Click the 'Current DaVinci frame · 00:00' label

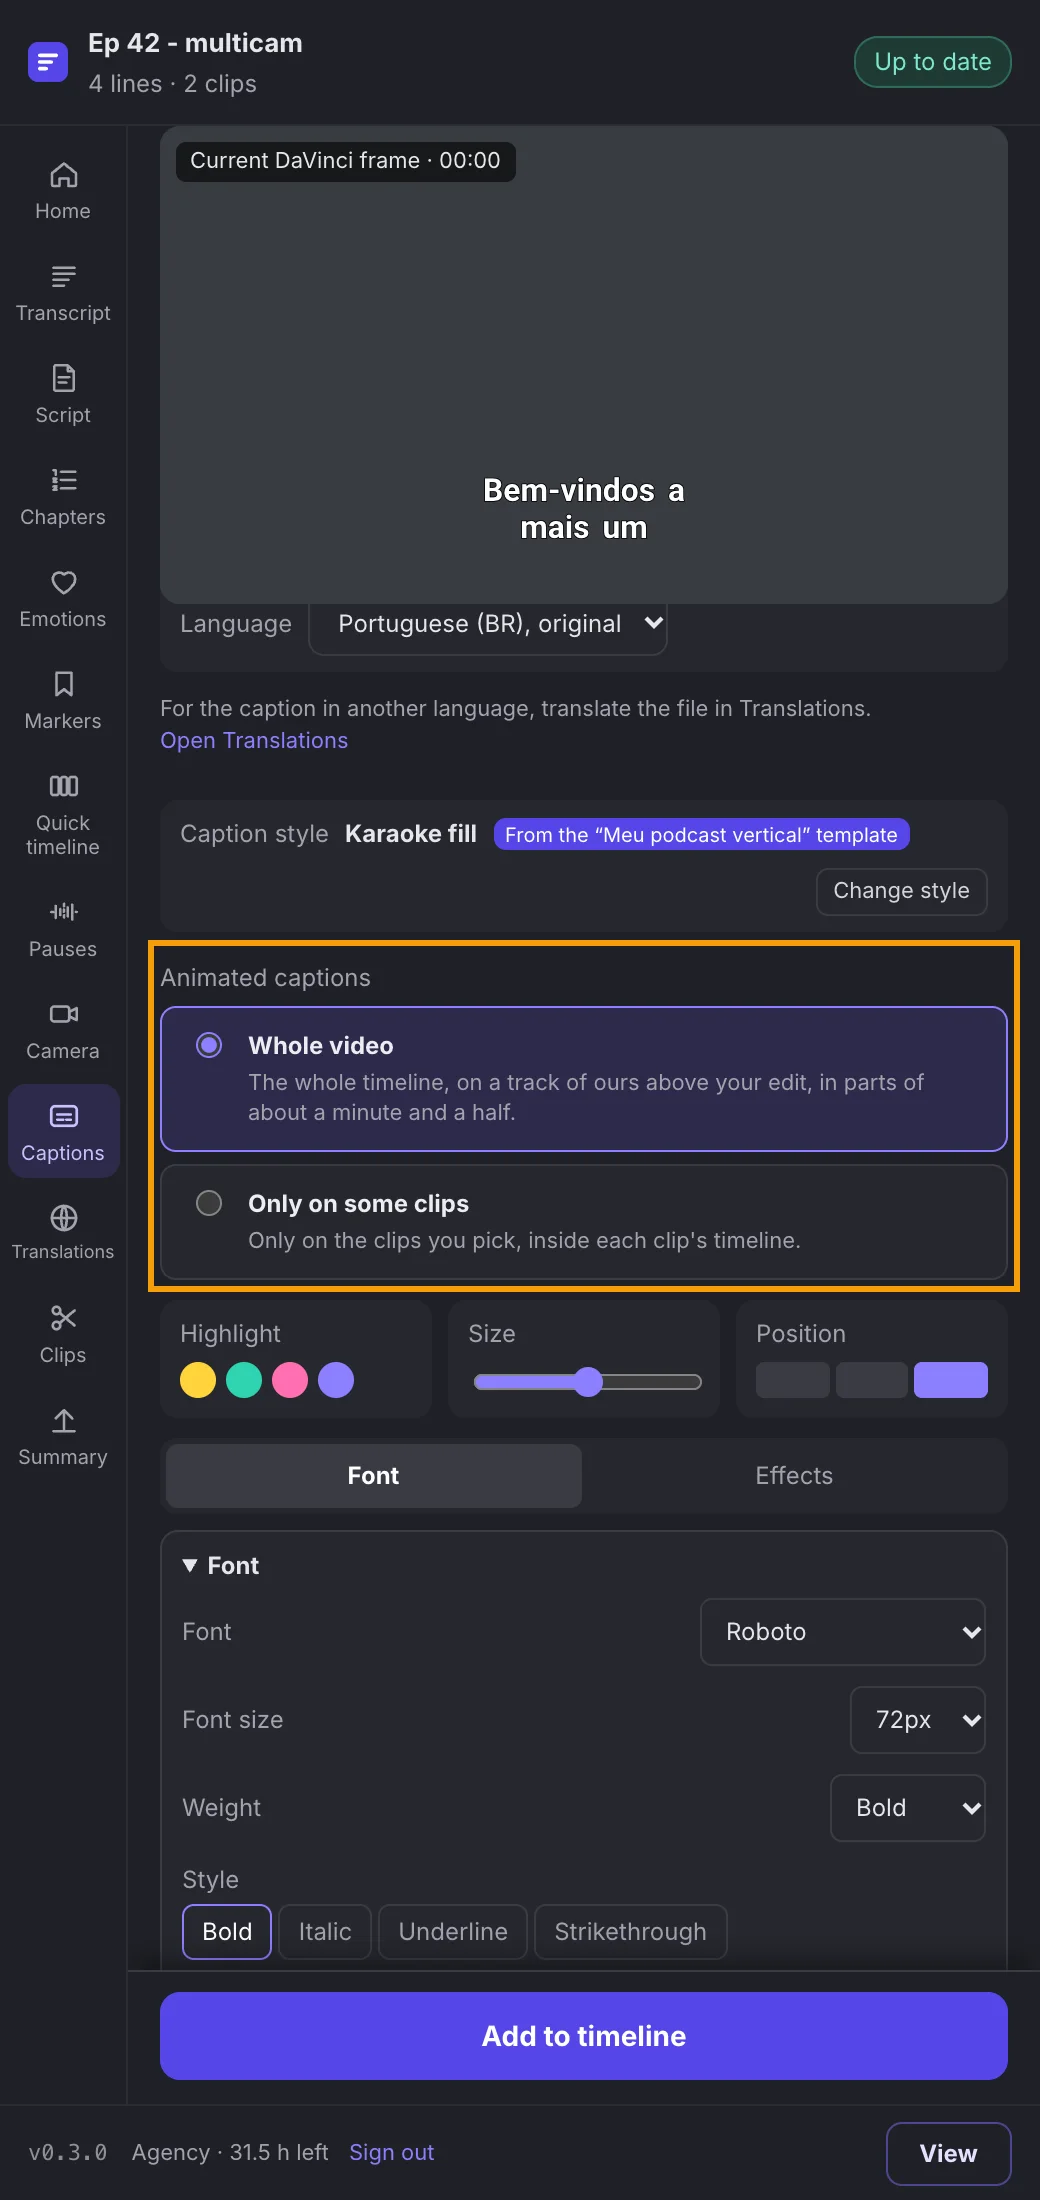click(x=346, y=161)
